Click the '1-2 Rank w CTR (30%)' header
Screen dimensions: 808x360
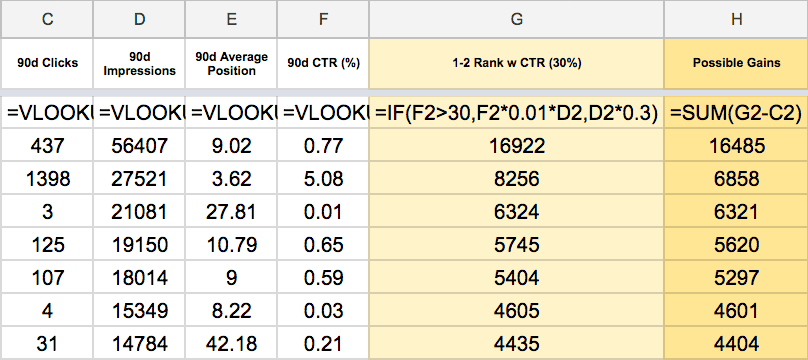pos(516,63)
